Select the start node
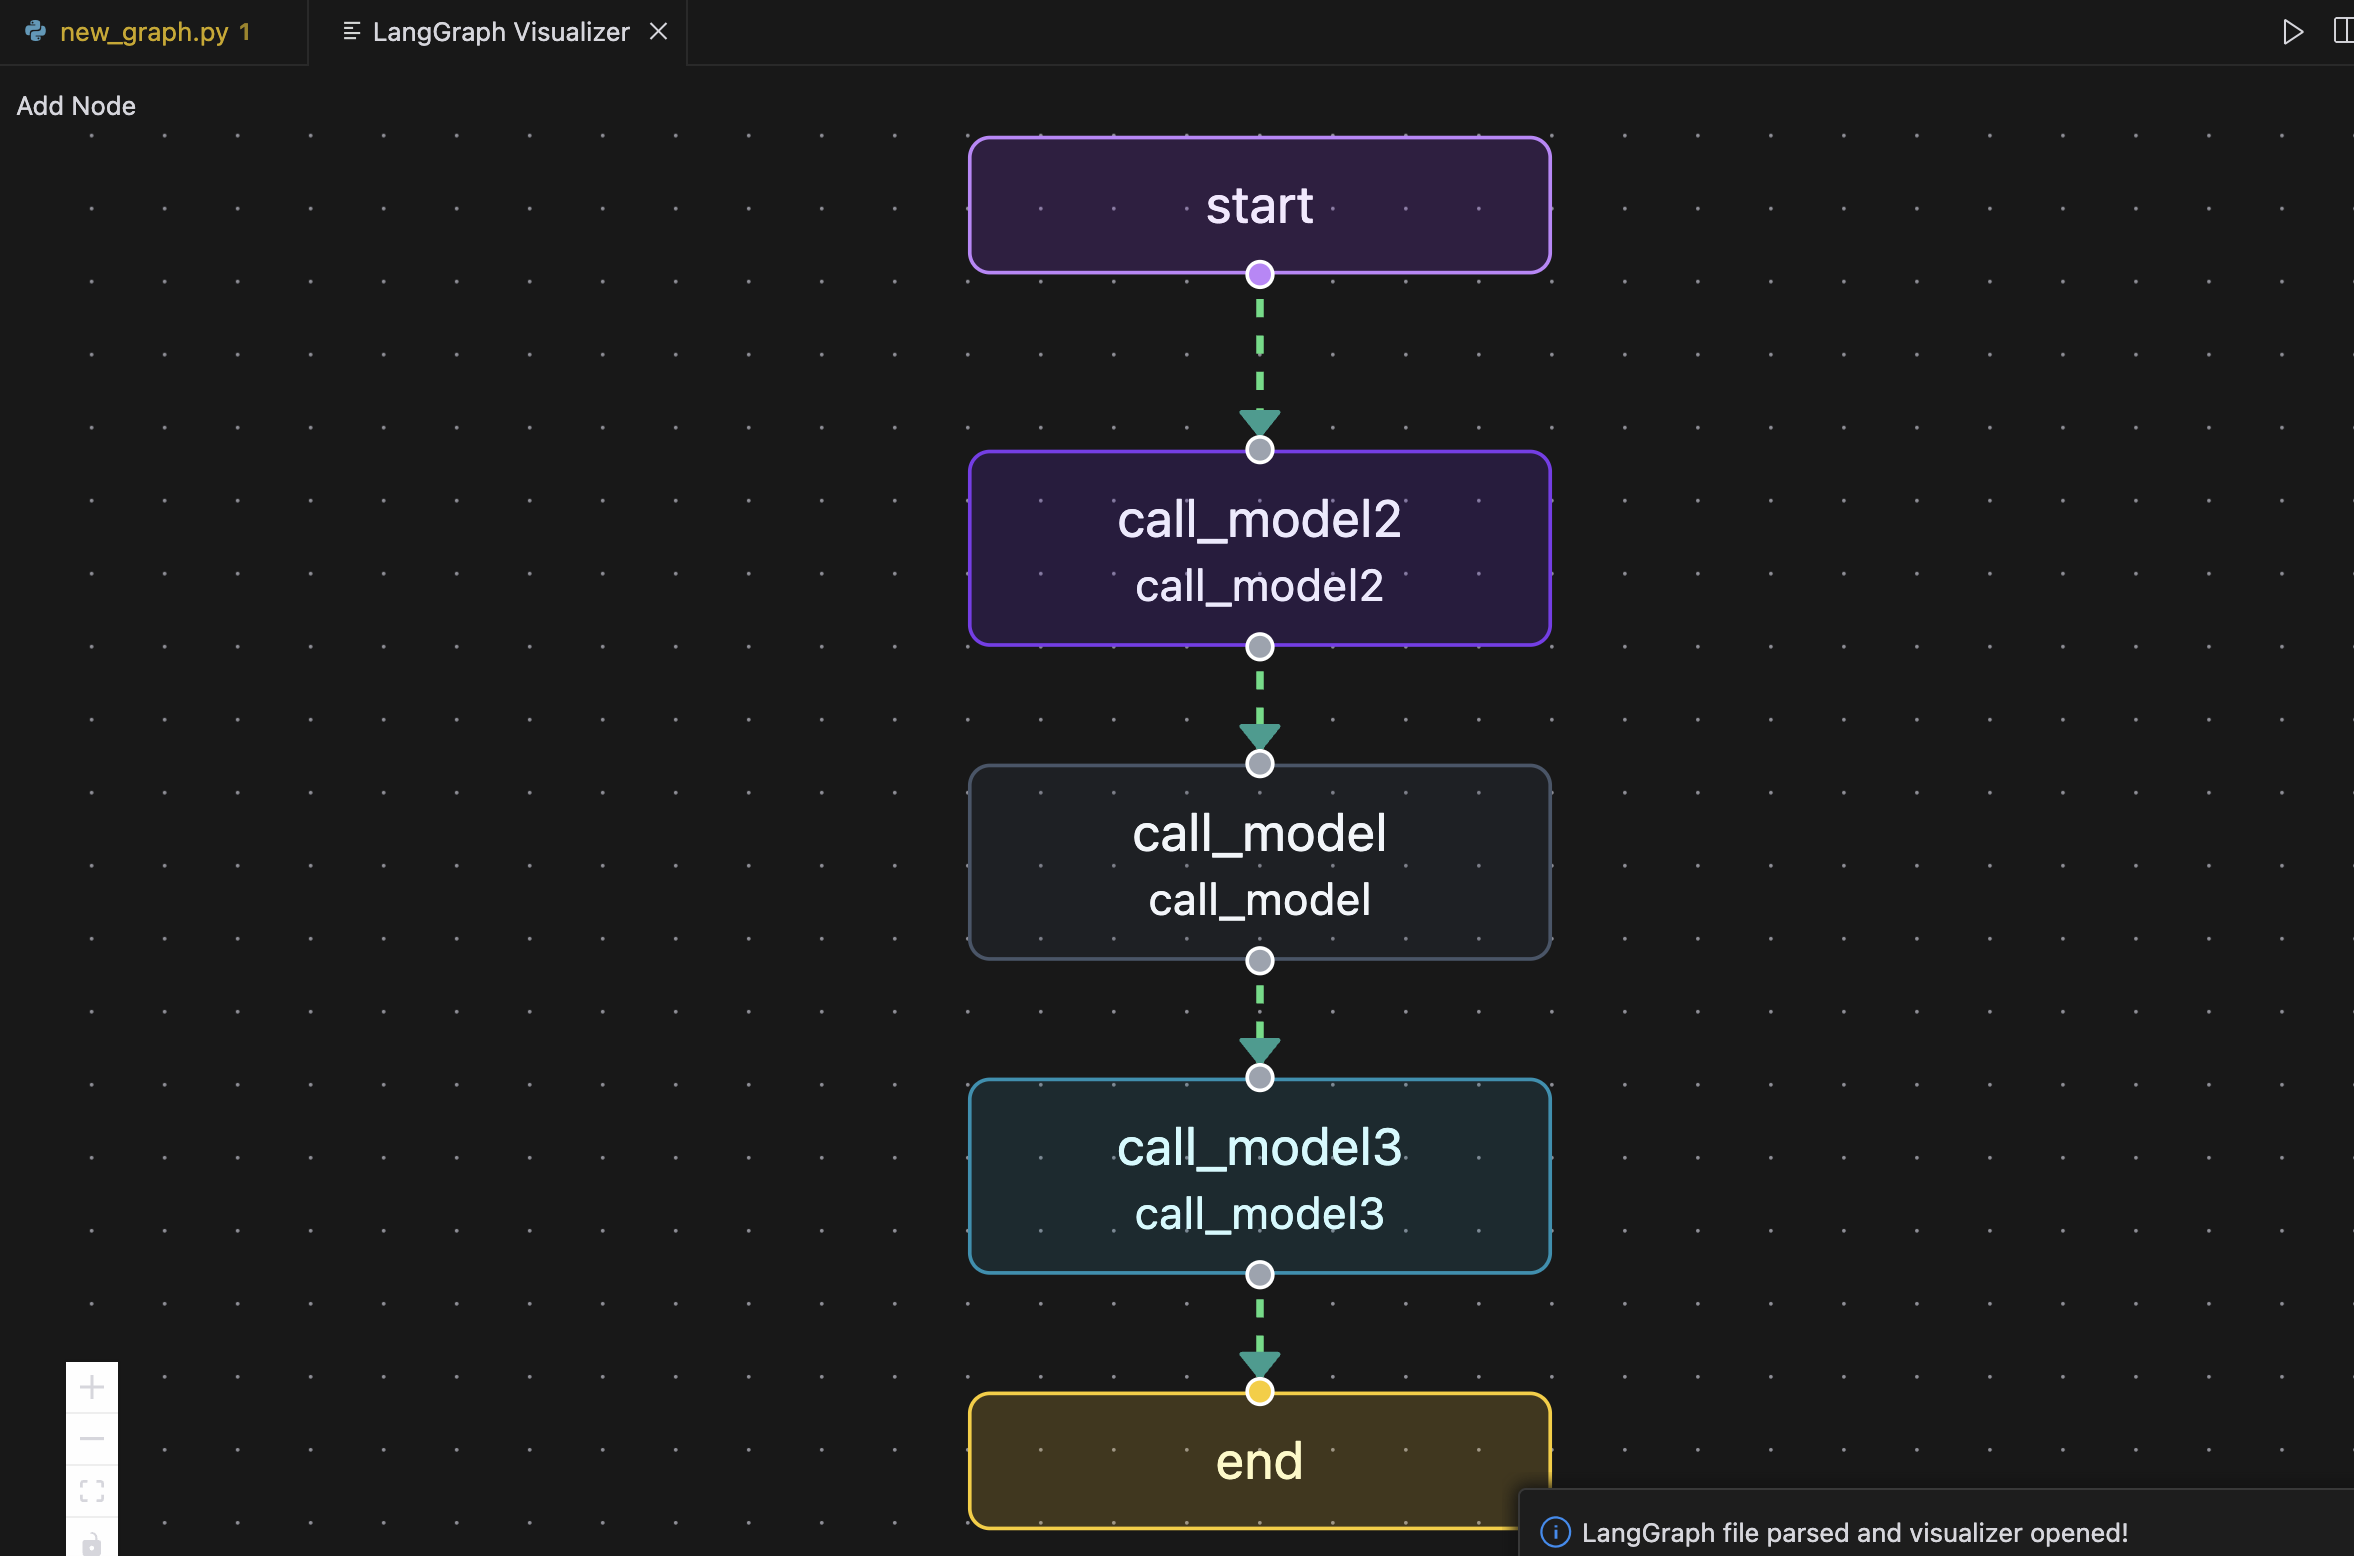 (x=1259, y=205)
